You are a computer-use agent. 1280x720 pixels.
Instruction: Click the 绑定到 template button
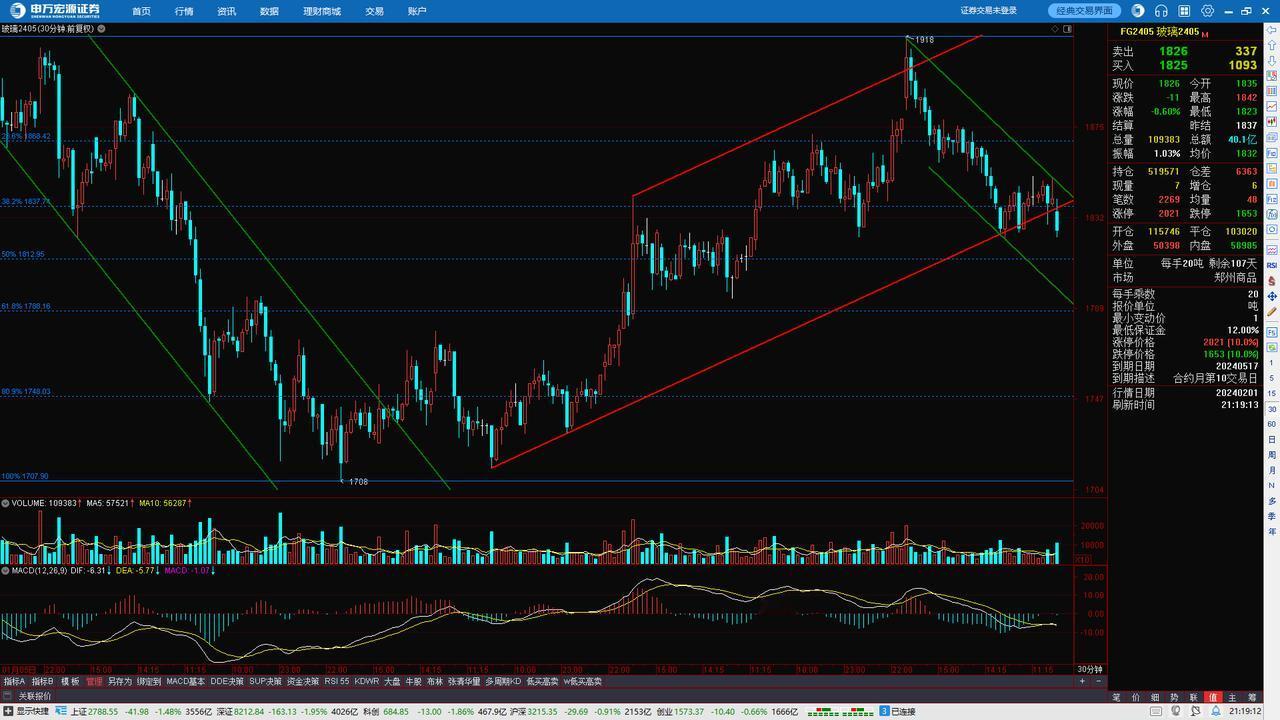pos(149,681)
